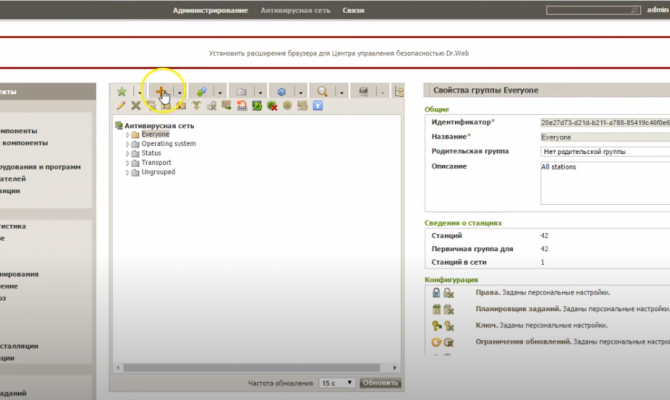
Task: Click the Ключ settings text
Action: 541,326
